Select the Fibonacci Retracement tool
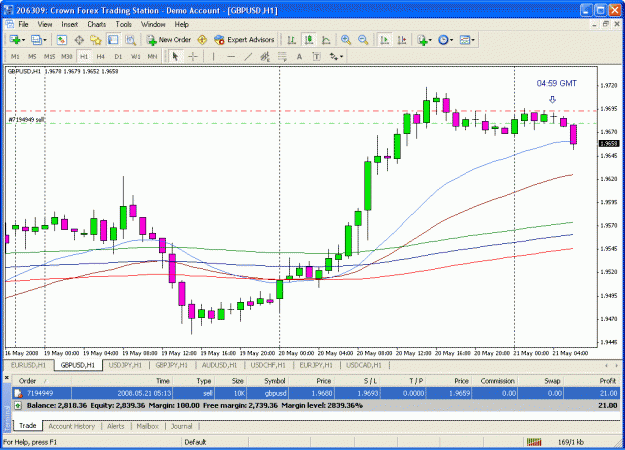Viewport: 625px width, 450px height. pyautogui.click(x=282, y=57)
